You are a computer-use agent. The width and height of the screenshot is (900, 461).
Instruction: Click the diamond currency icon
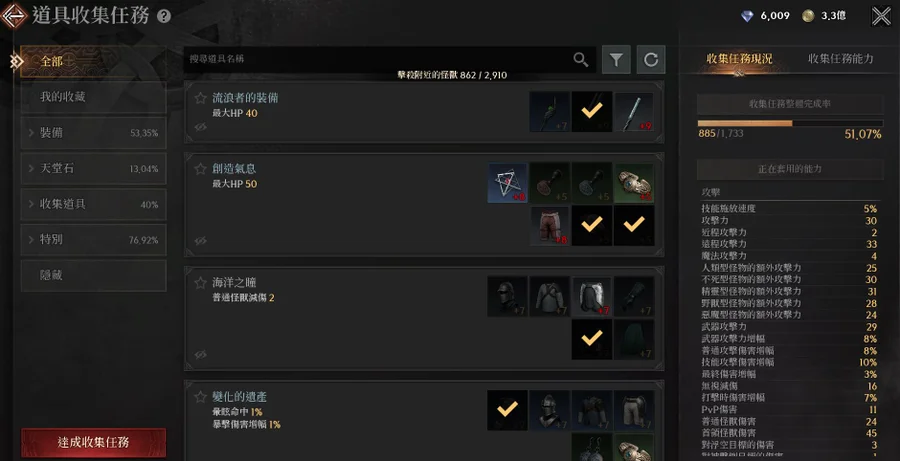747,16
